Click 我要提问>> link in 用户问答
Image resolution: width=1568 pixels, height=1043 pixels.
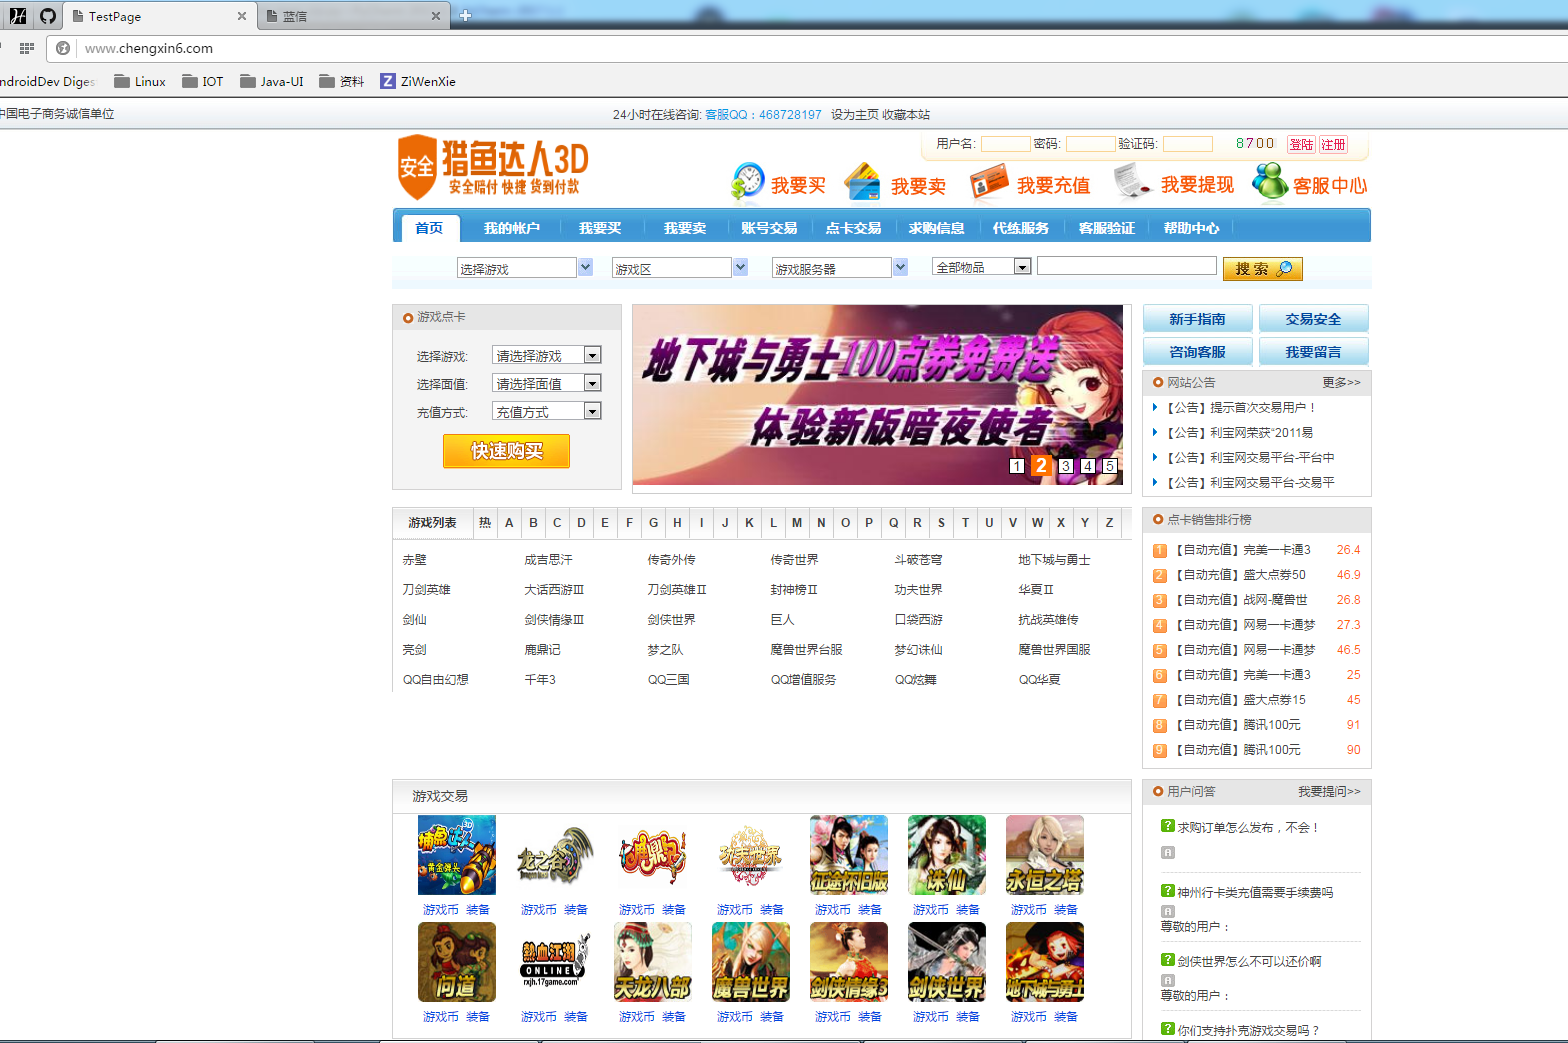1329,791
